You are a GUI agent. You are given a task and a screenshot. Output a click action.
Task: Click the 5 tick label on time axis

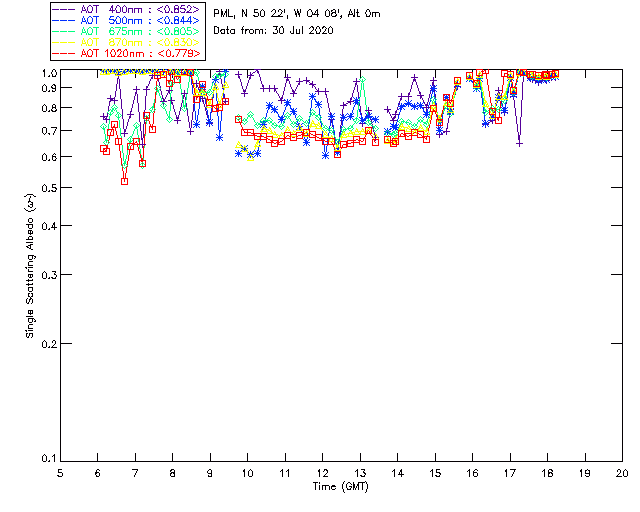tap(60, 474)
